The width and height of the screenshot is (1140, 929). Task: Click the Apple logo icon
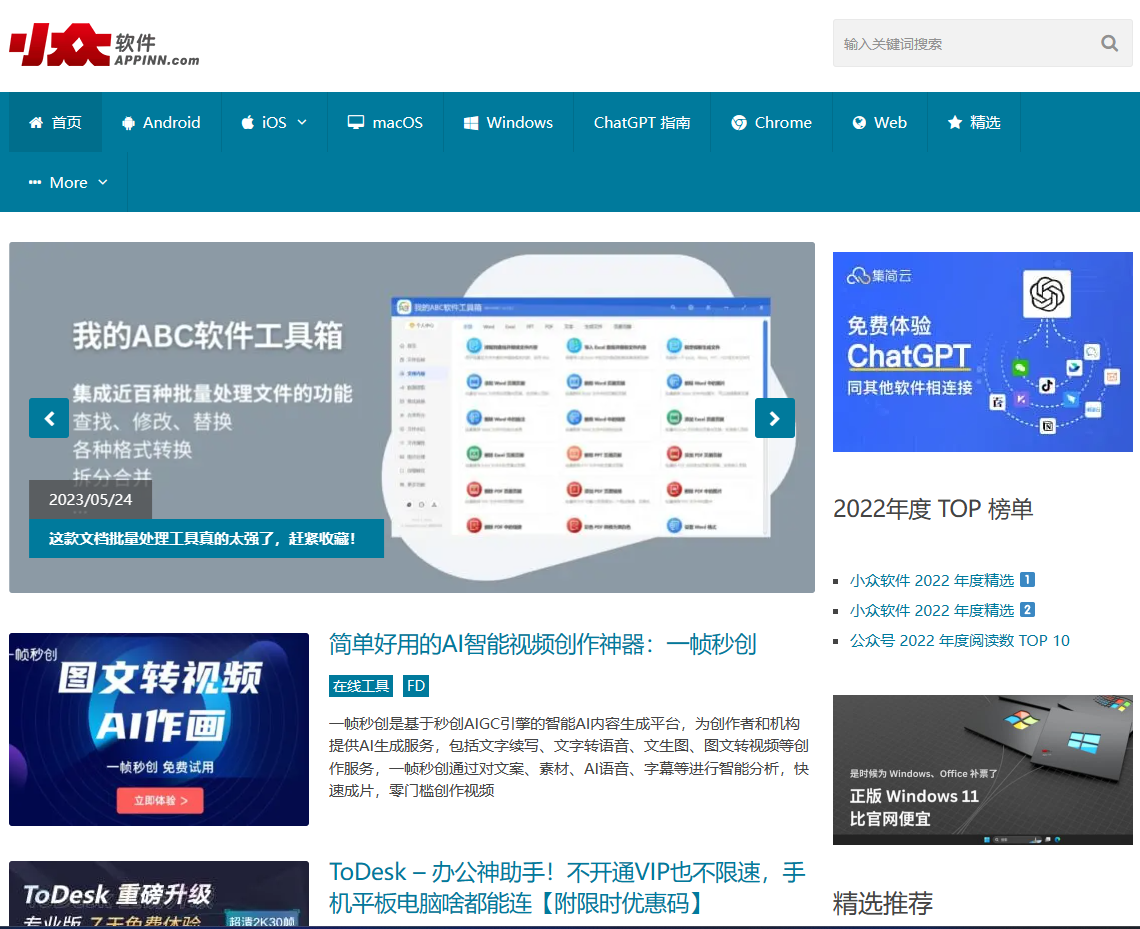tap(248, 122)
